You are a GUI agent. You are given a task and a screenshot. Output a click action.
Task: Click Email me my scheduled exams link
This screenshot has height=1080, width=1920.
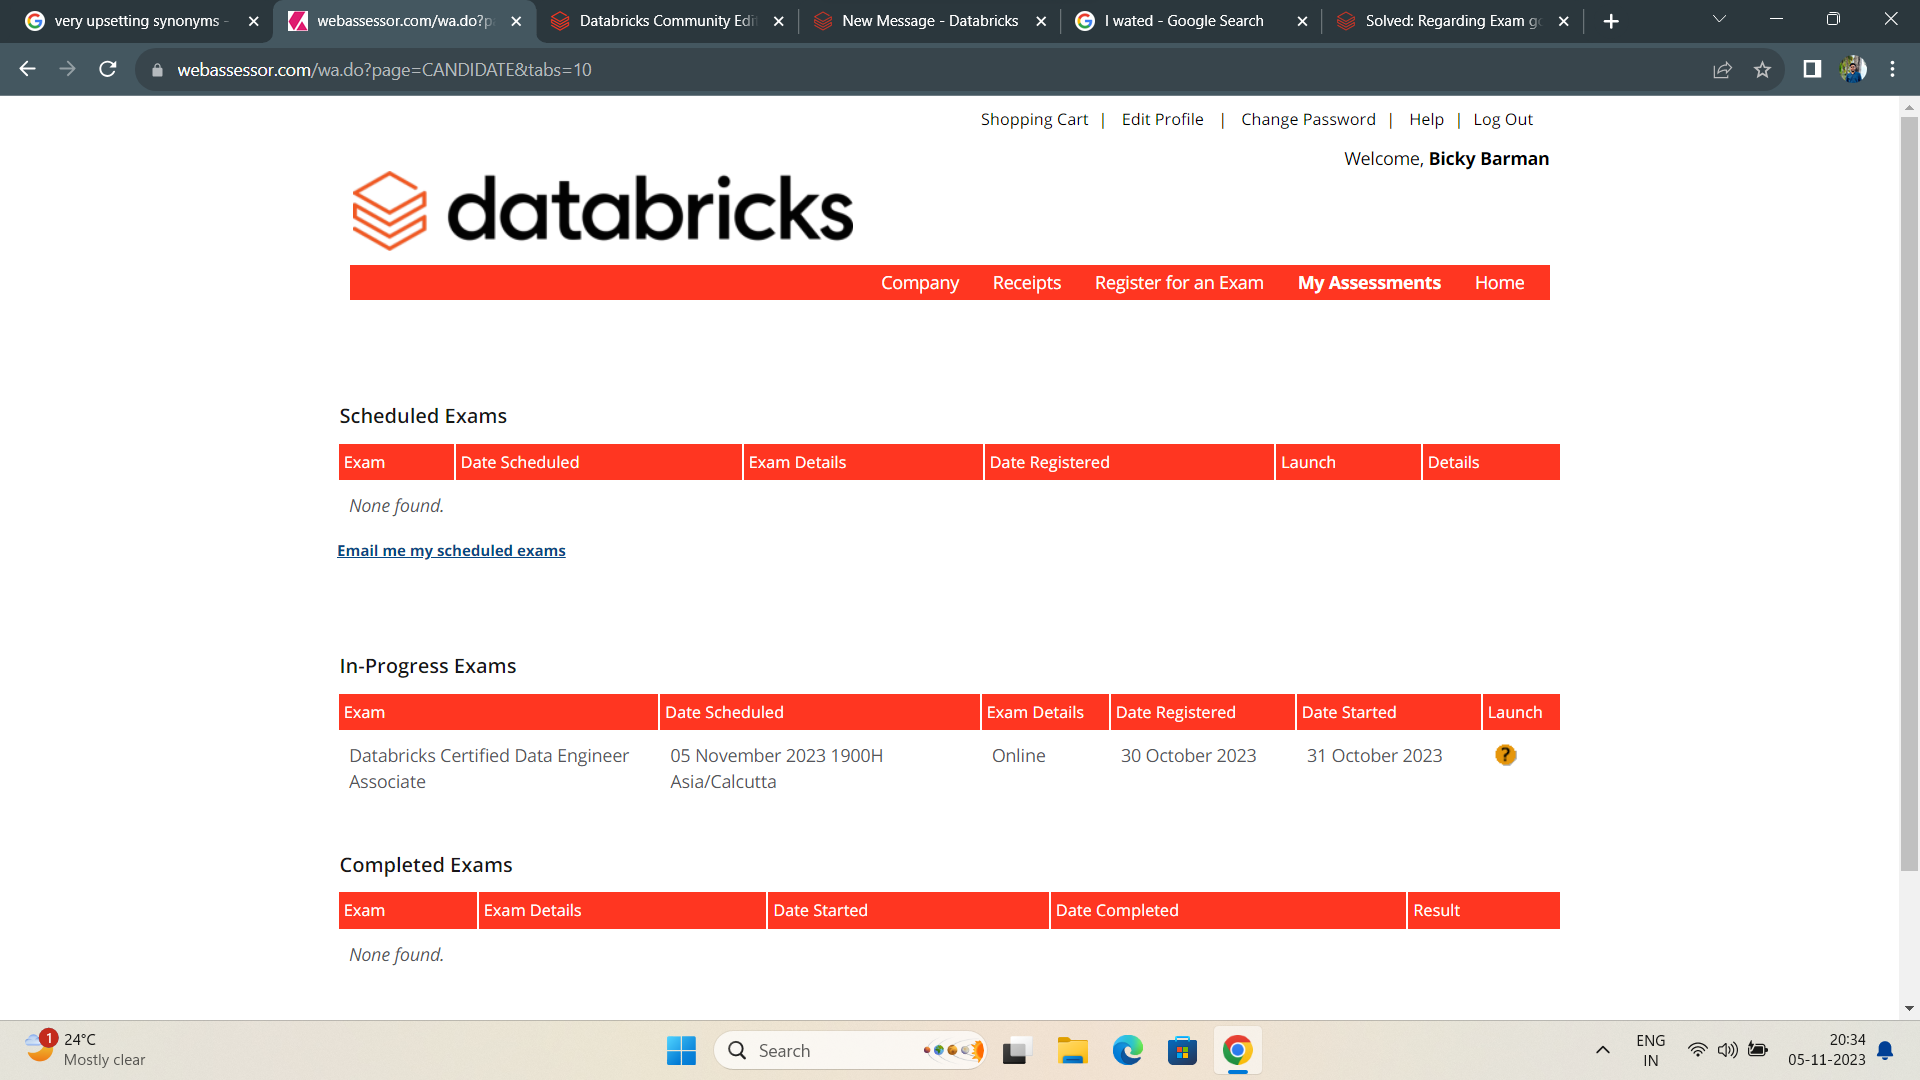tap(451, 551)
